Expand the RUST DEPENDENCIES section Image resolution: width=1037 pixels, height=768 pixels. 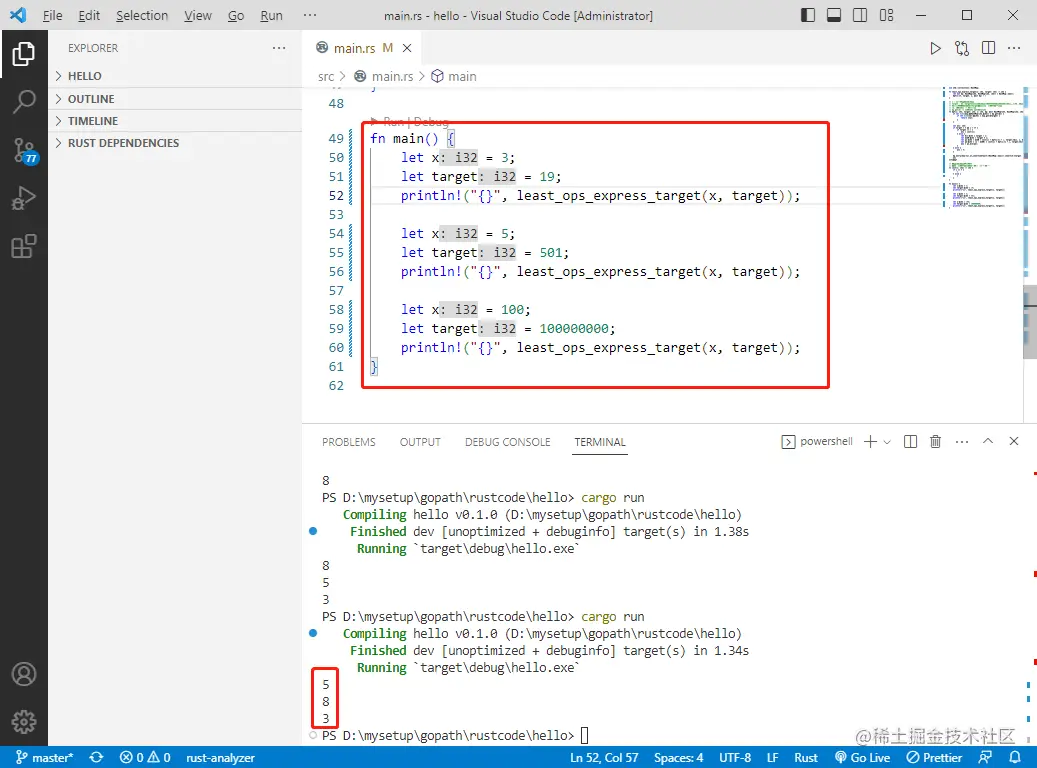[175, 143]
